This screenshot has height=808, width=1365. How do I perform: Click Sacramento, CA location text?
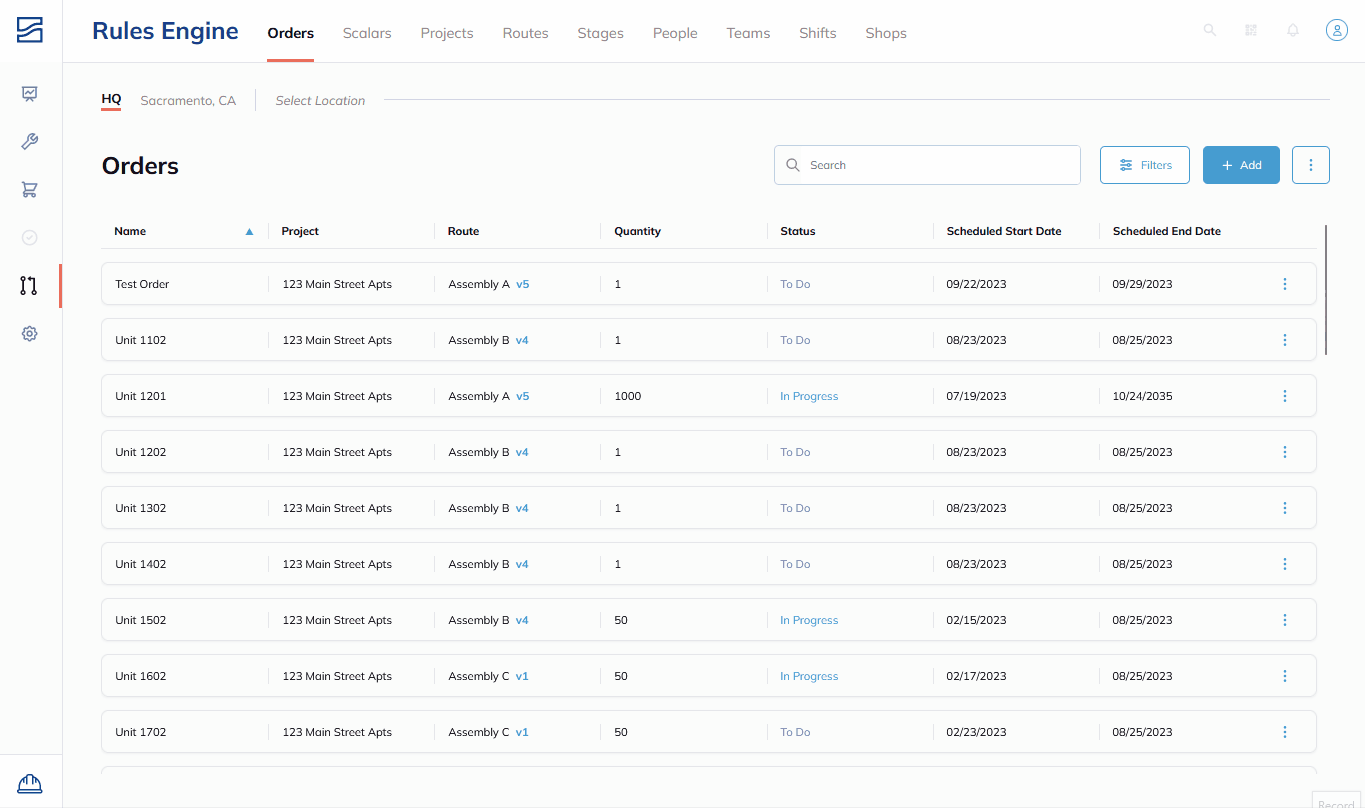pyautogui.click(x=188, y=100)
